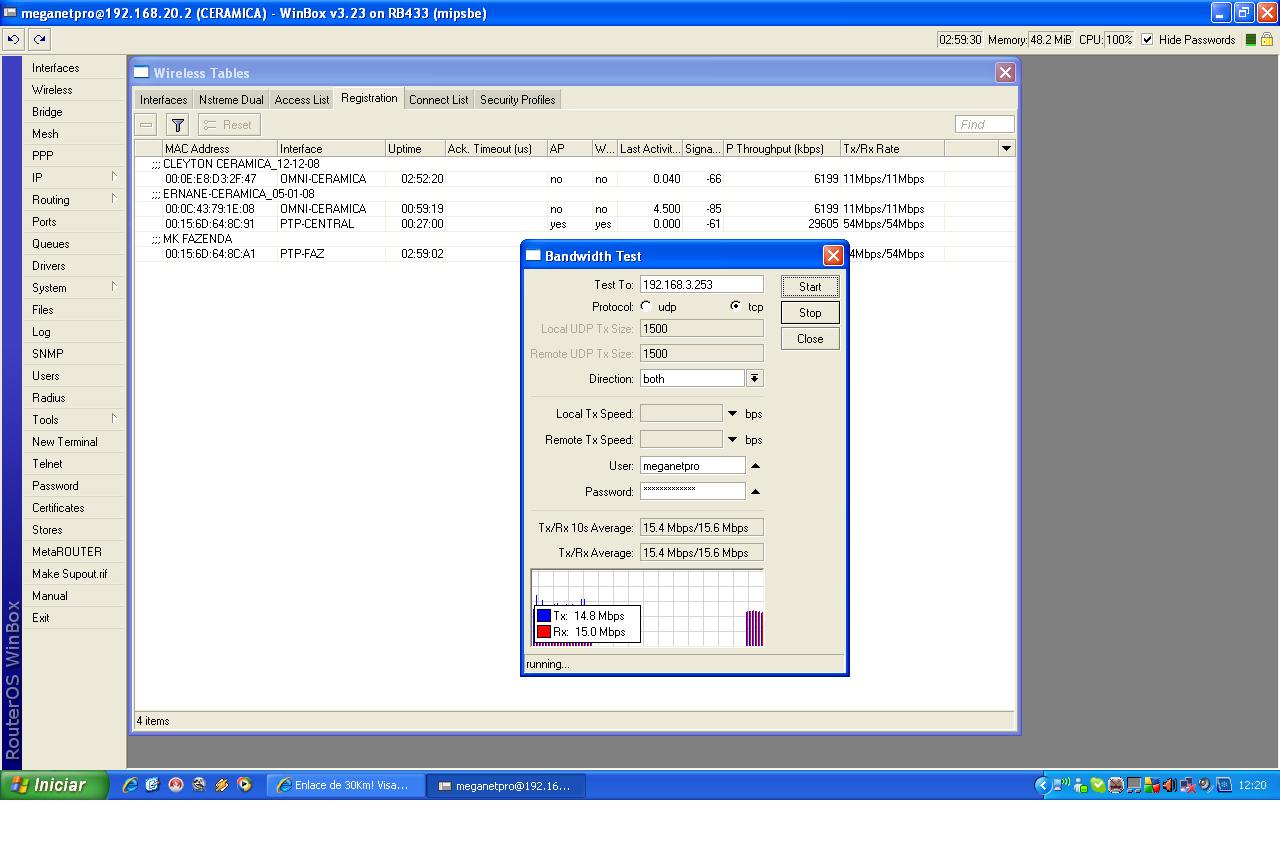
Task: Click the redo arrow icon in toolbar
Action: pyautogui.click(x=39, y=40)
